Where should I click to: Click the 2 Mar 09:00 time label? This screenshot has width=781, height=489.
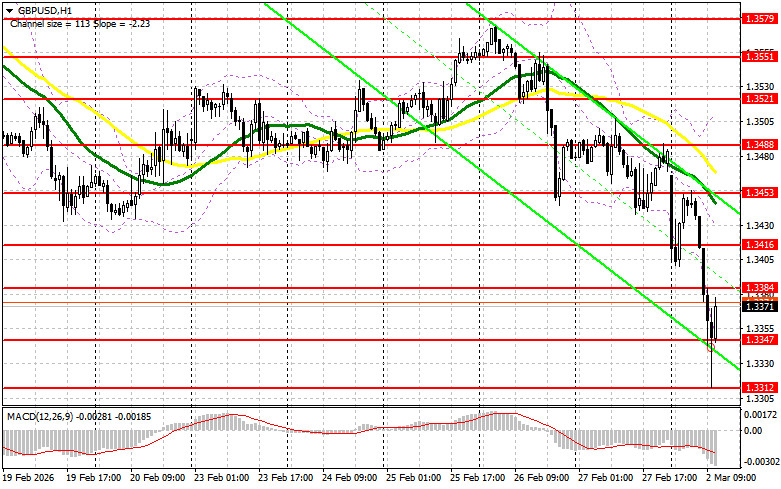731,478
